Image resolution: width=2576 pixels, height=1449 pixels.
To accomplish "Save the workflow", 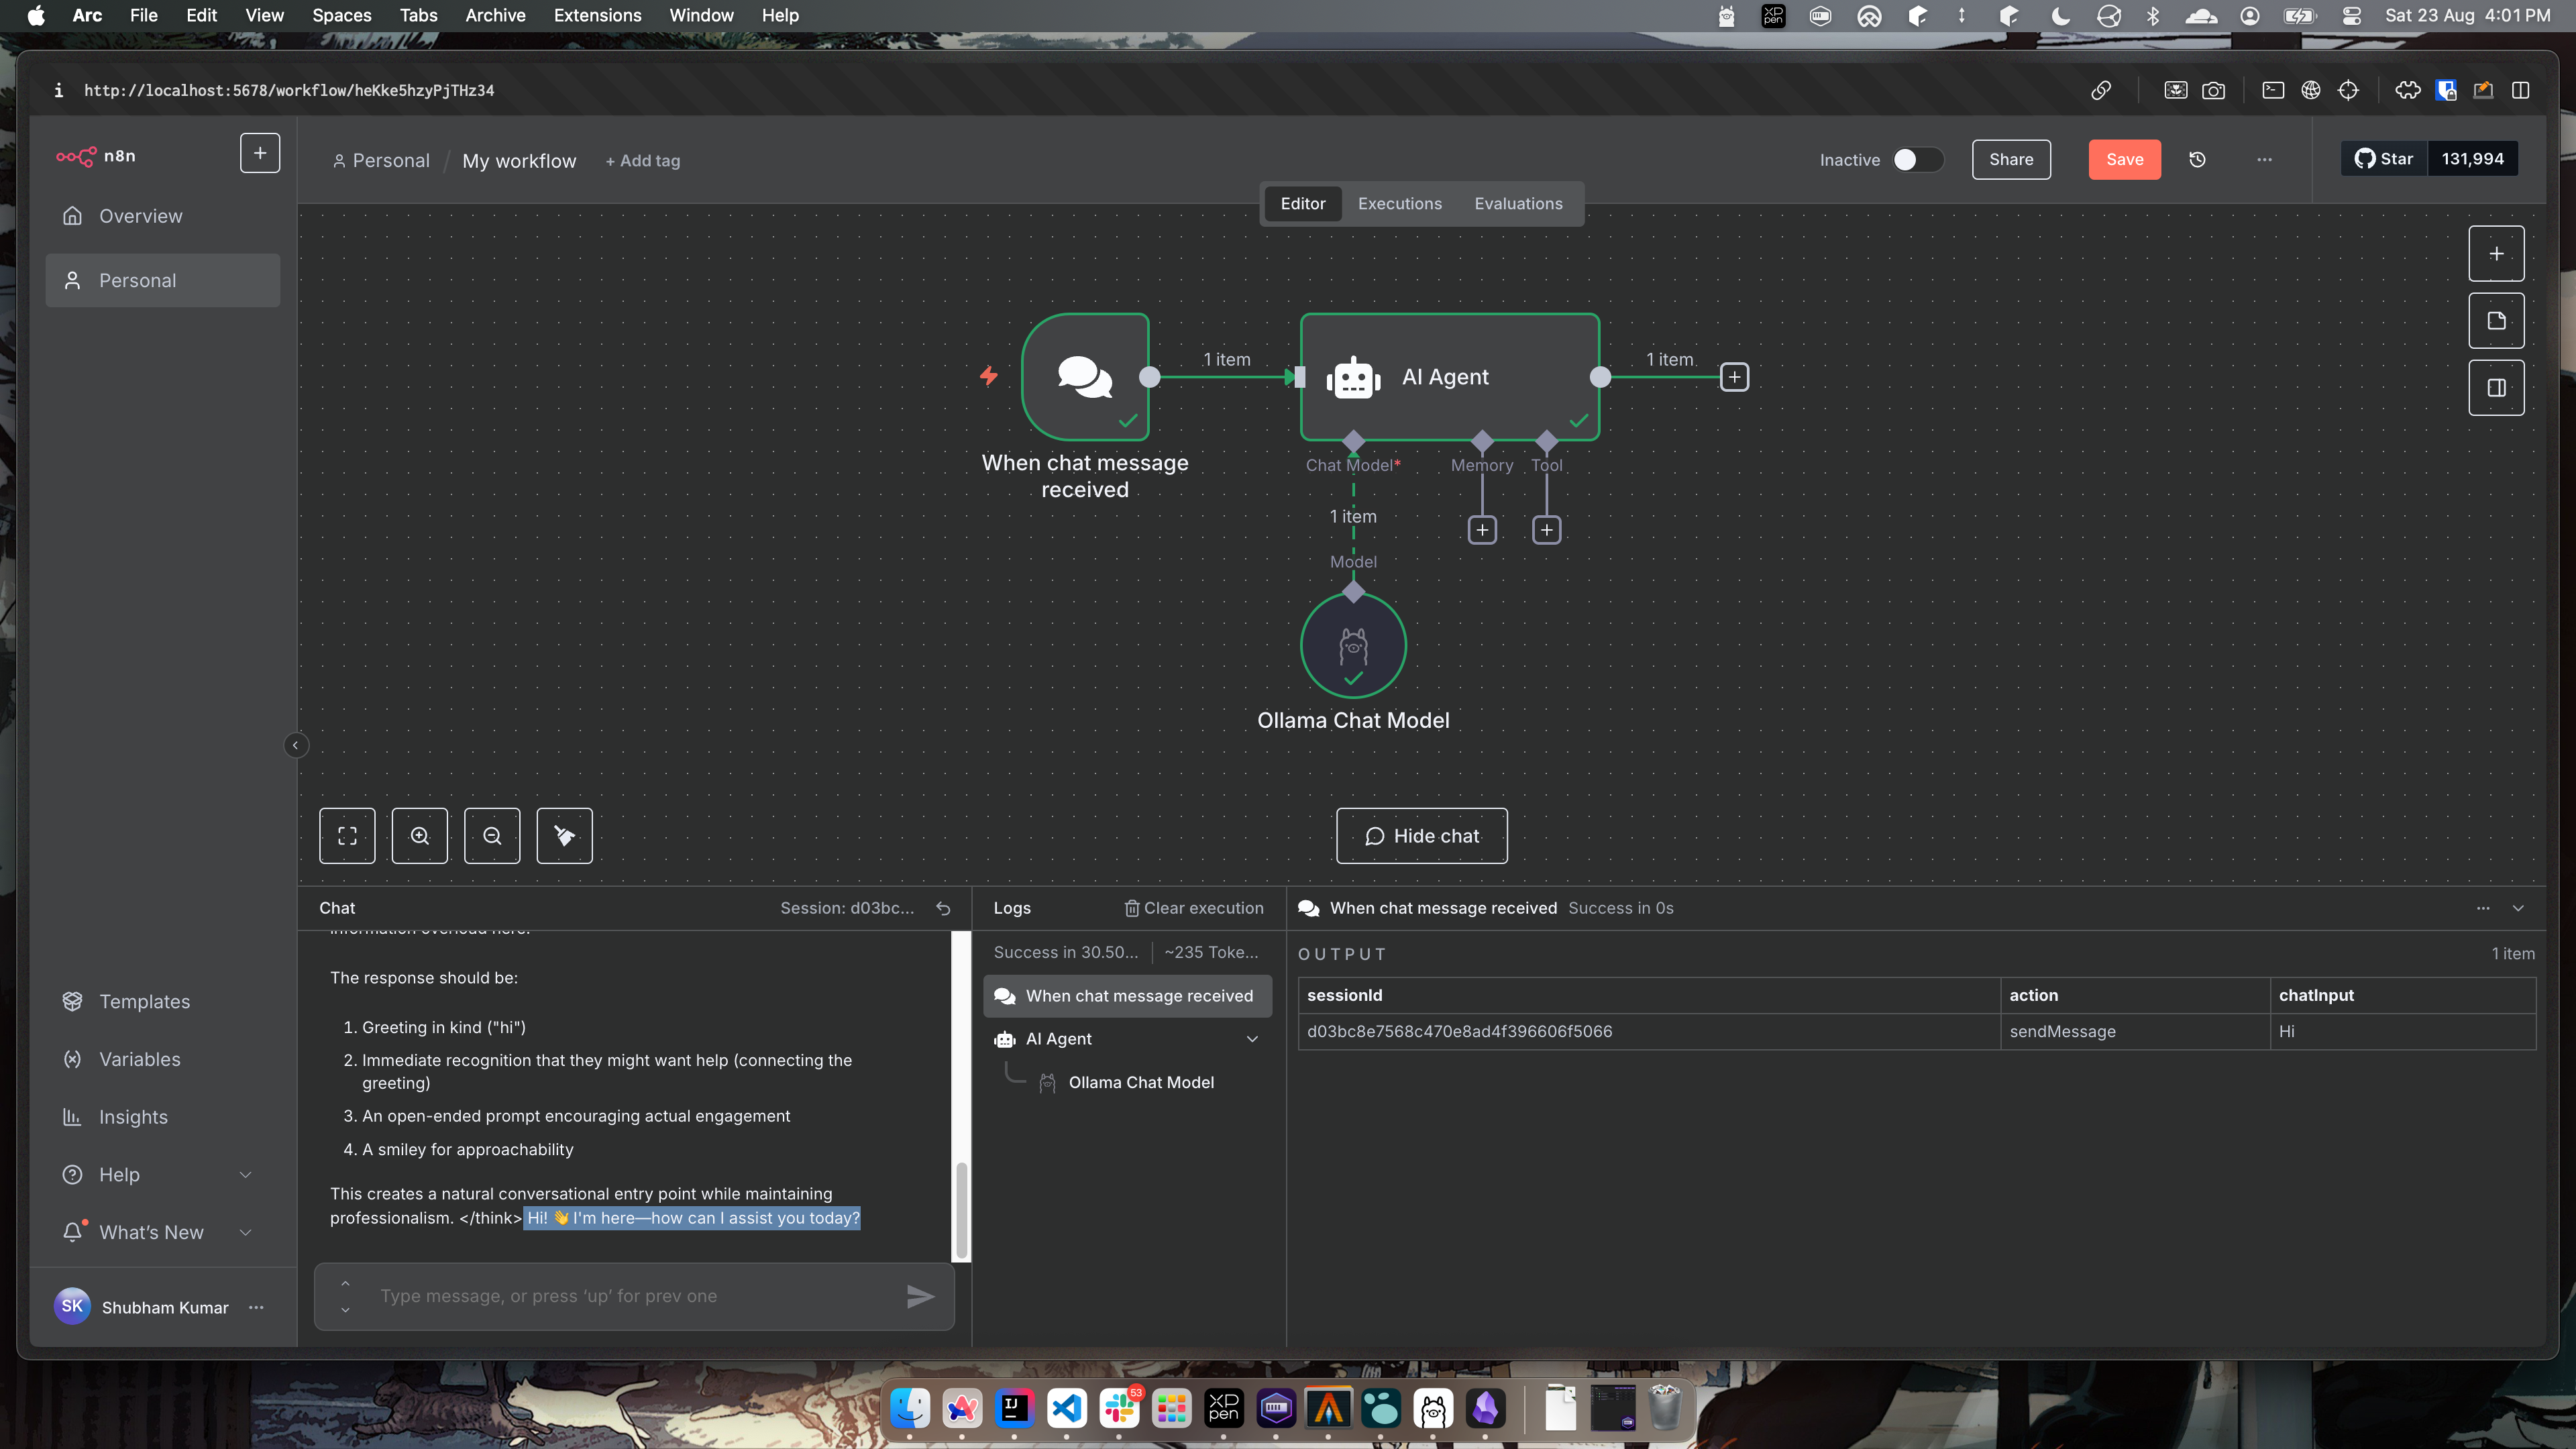I will [2124, 159].
